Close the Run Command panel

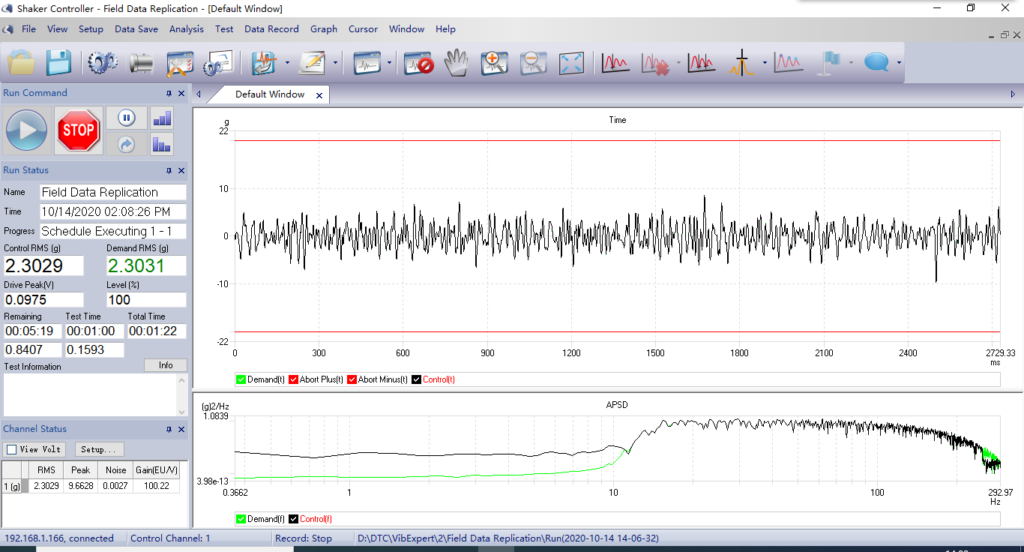tap(182, 93)
